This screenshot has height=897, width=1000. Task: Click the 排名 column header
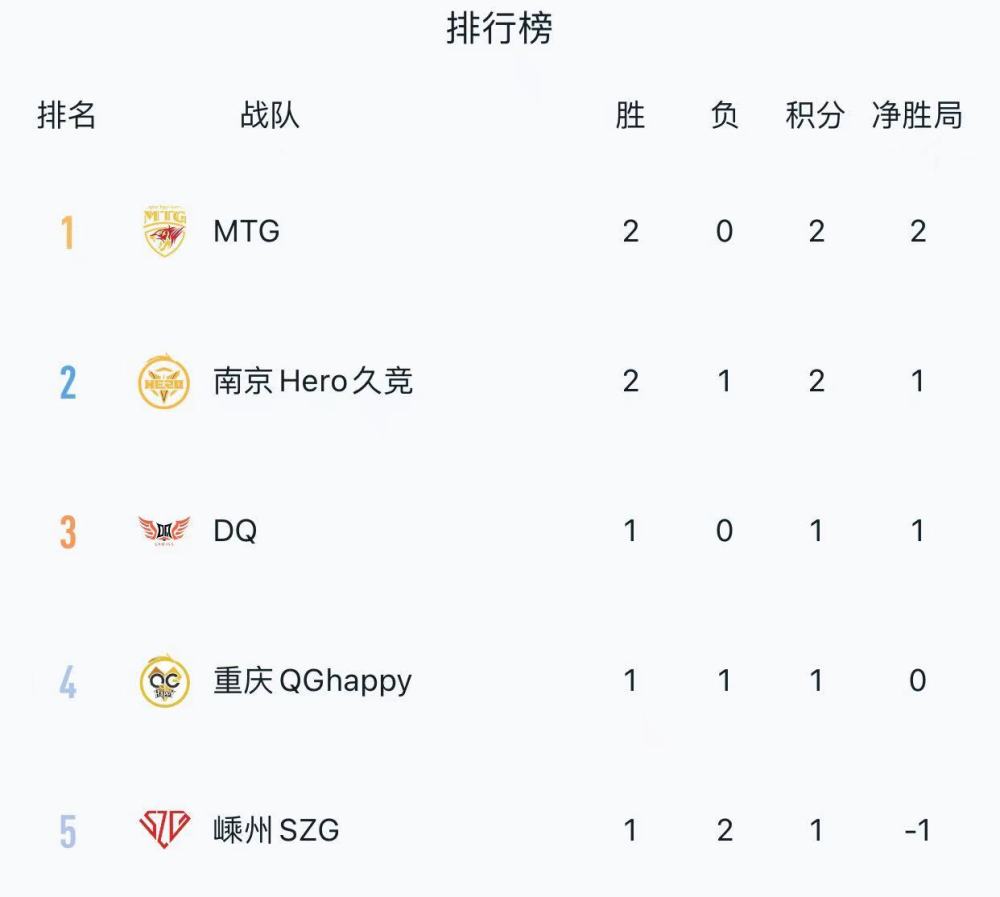pyautogui.click(x=66, y=115)
